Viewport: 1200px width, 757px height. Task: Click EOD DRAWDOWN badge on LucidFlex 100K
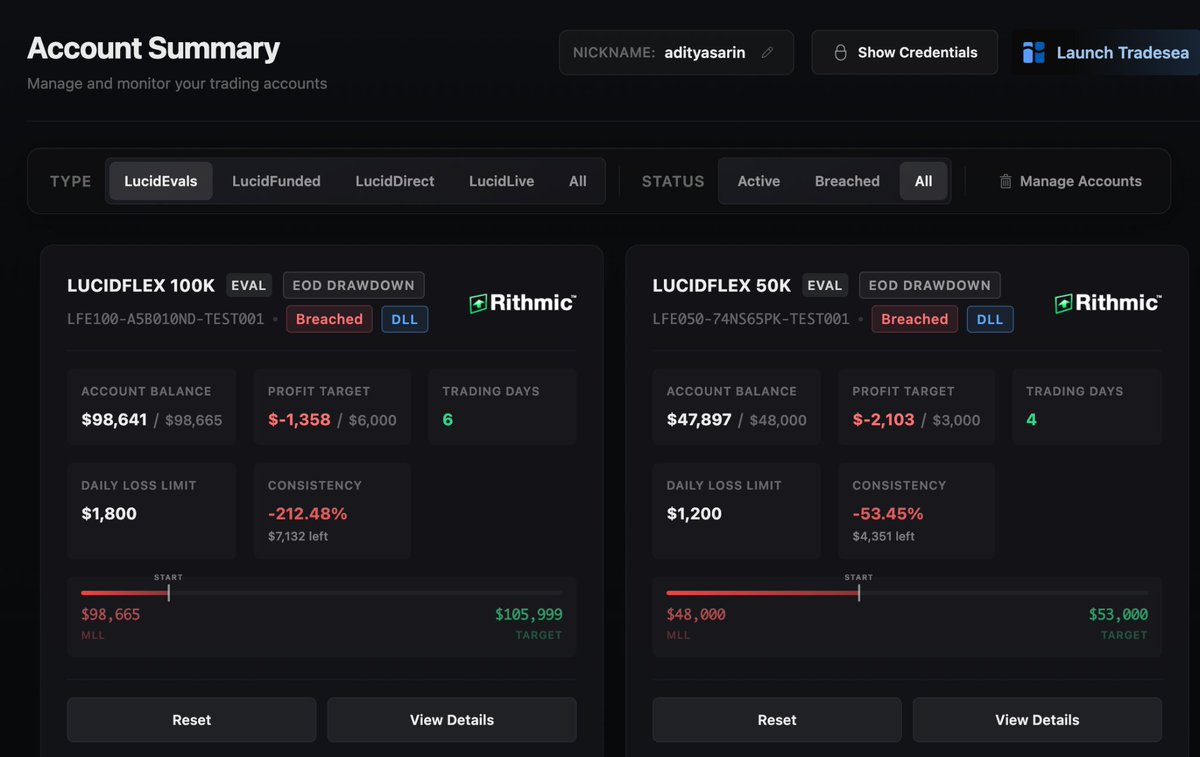(x=354, y=285)
